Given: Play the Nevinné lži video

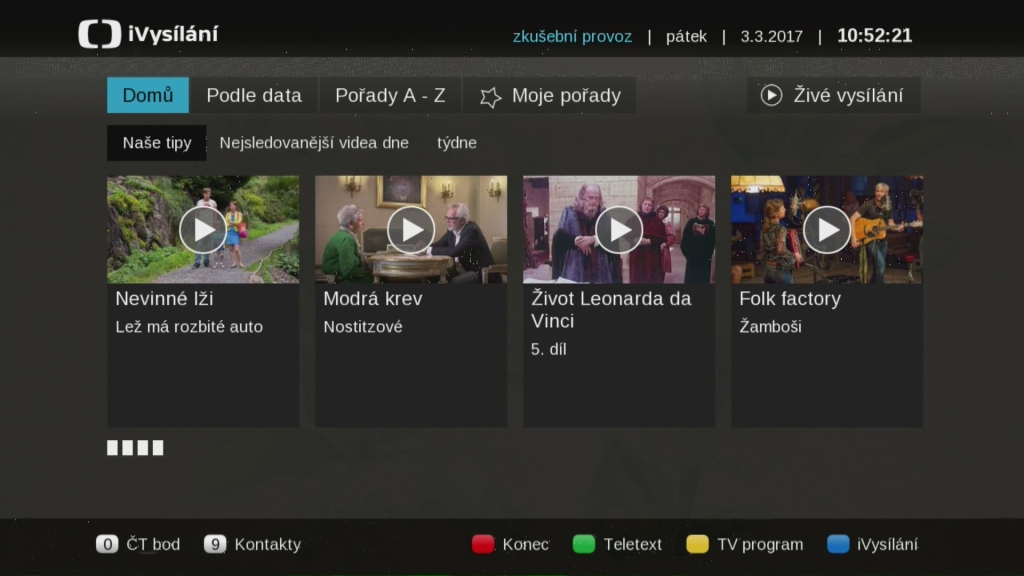Looking at the screenshot, I should coord(203,230).
